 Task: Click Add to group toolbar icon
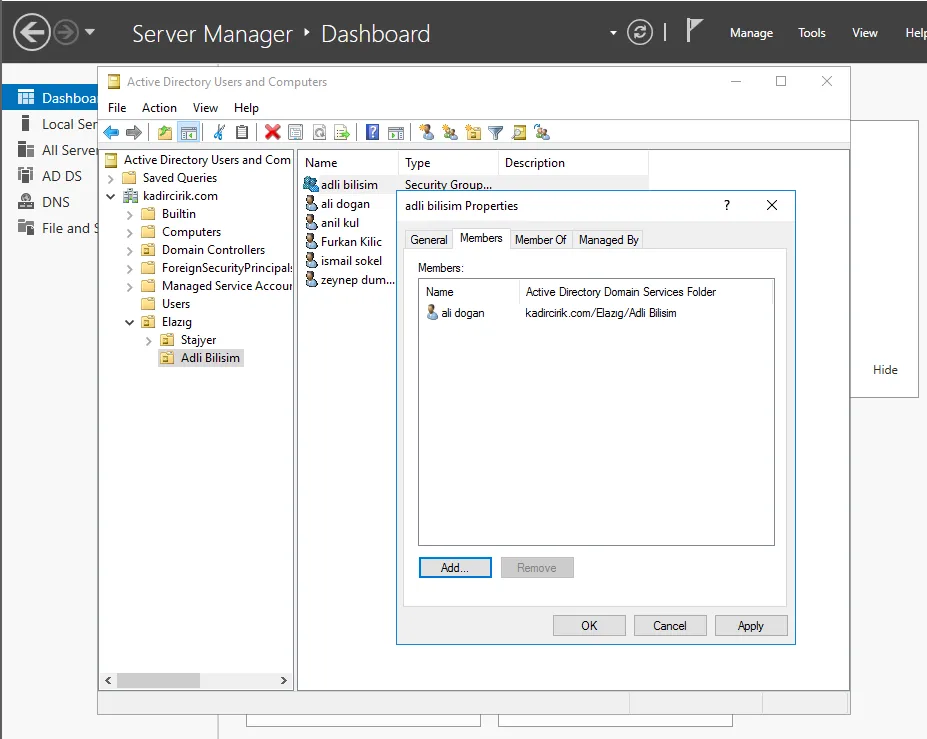[542, 132]
